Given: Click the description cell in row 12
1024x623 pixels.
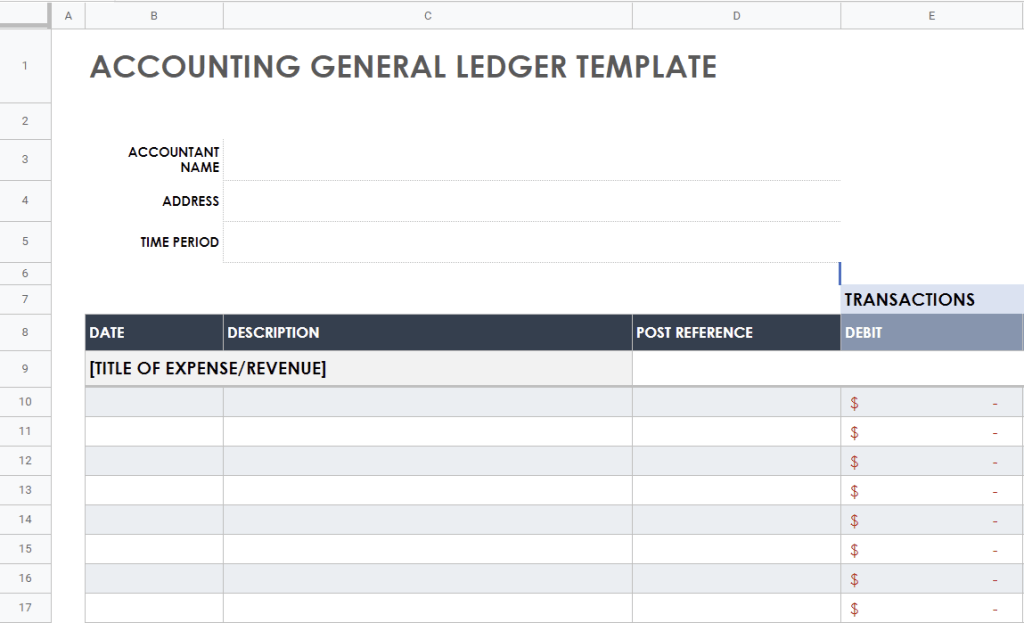Looking at the screenshot, I should click(x=428, y=461).
